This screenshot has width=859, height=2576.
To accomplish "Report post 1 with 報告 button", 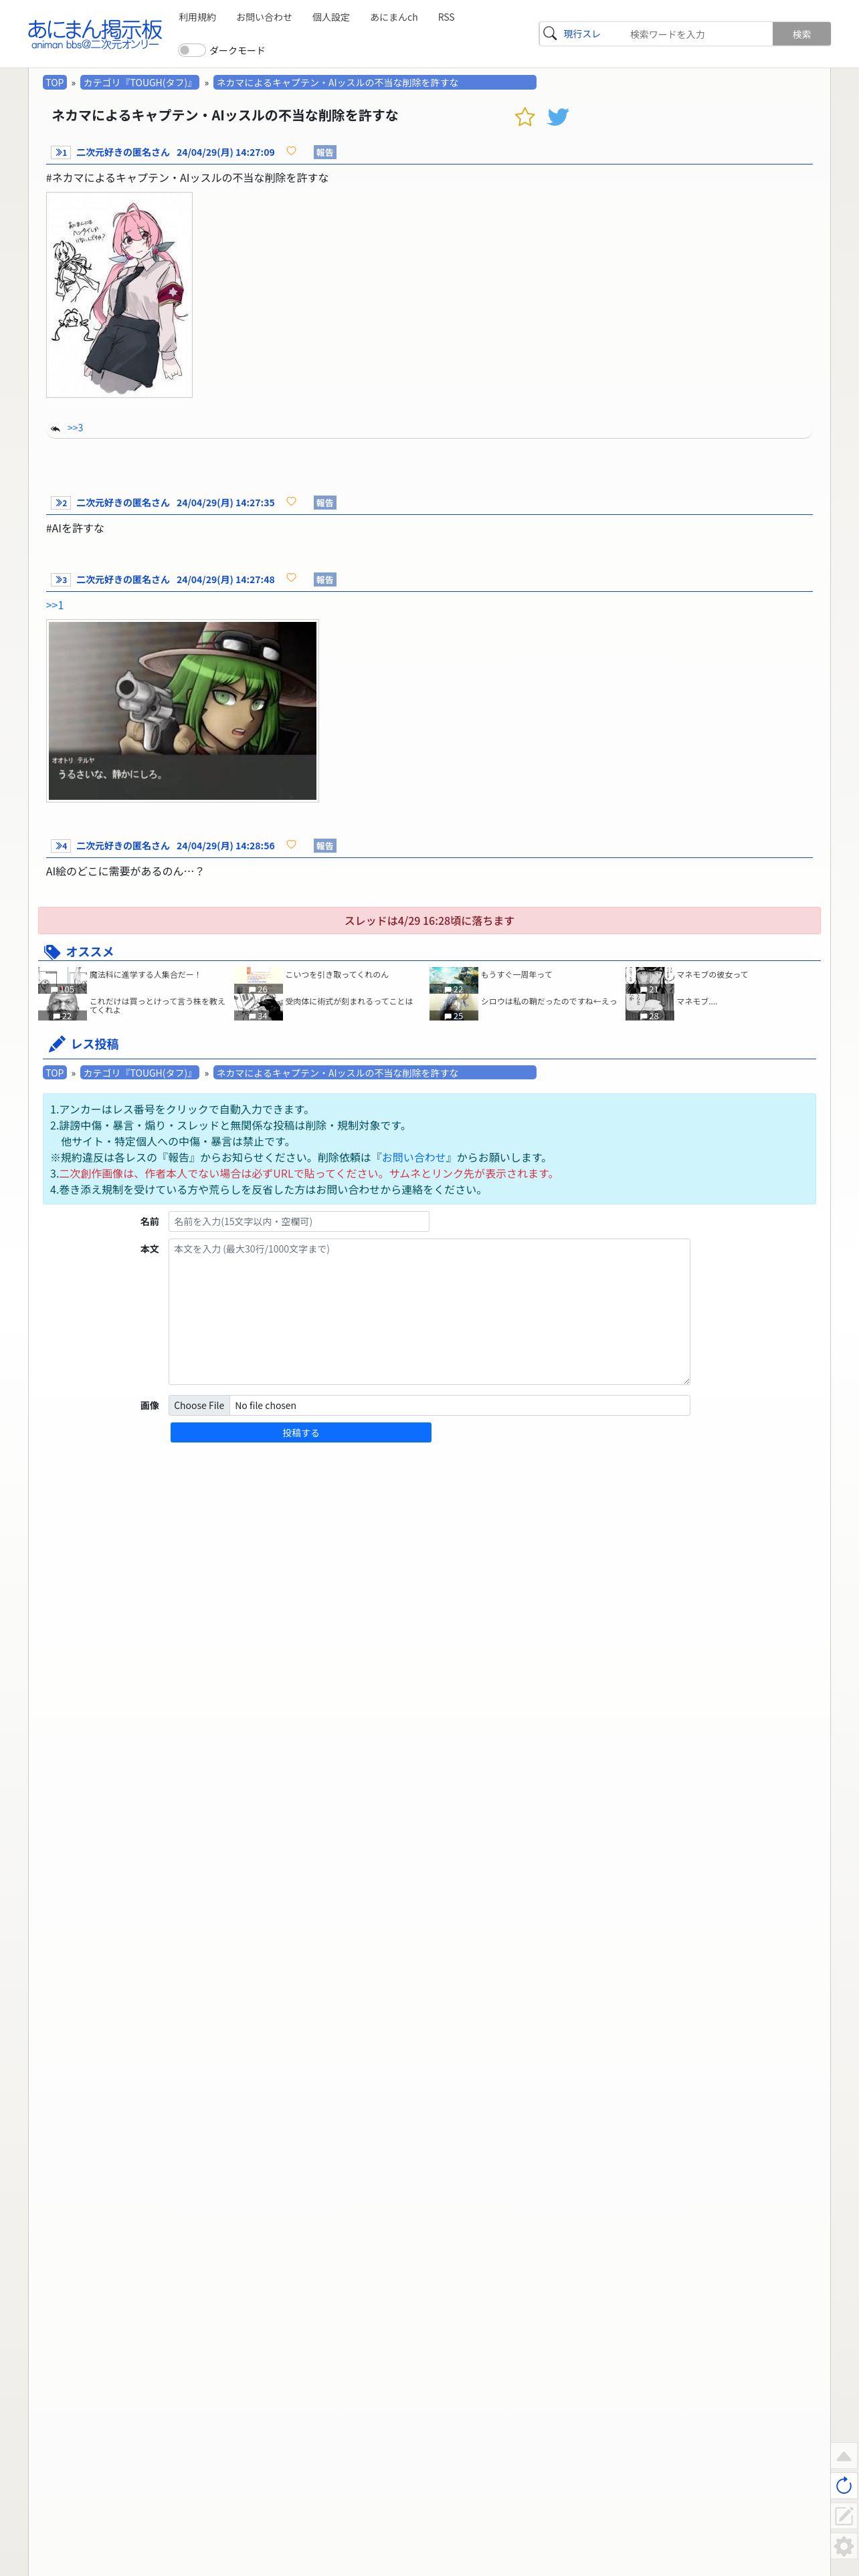I will click(324, 153).
